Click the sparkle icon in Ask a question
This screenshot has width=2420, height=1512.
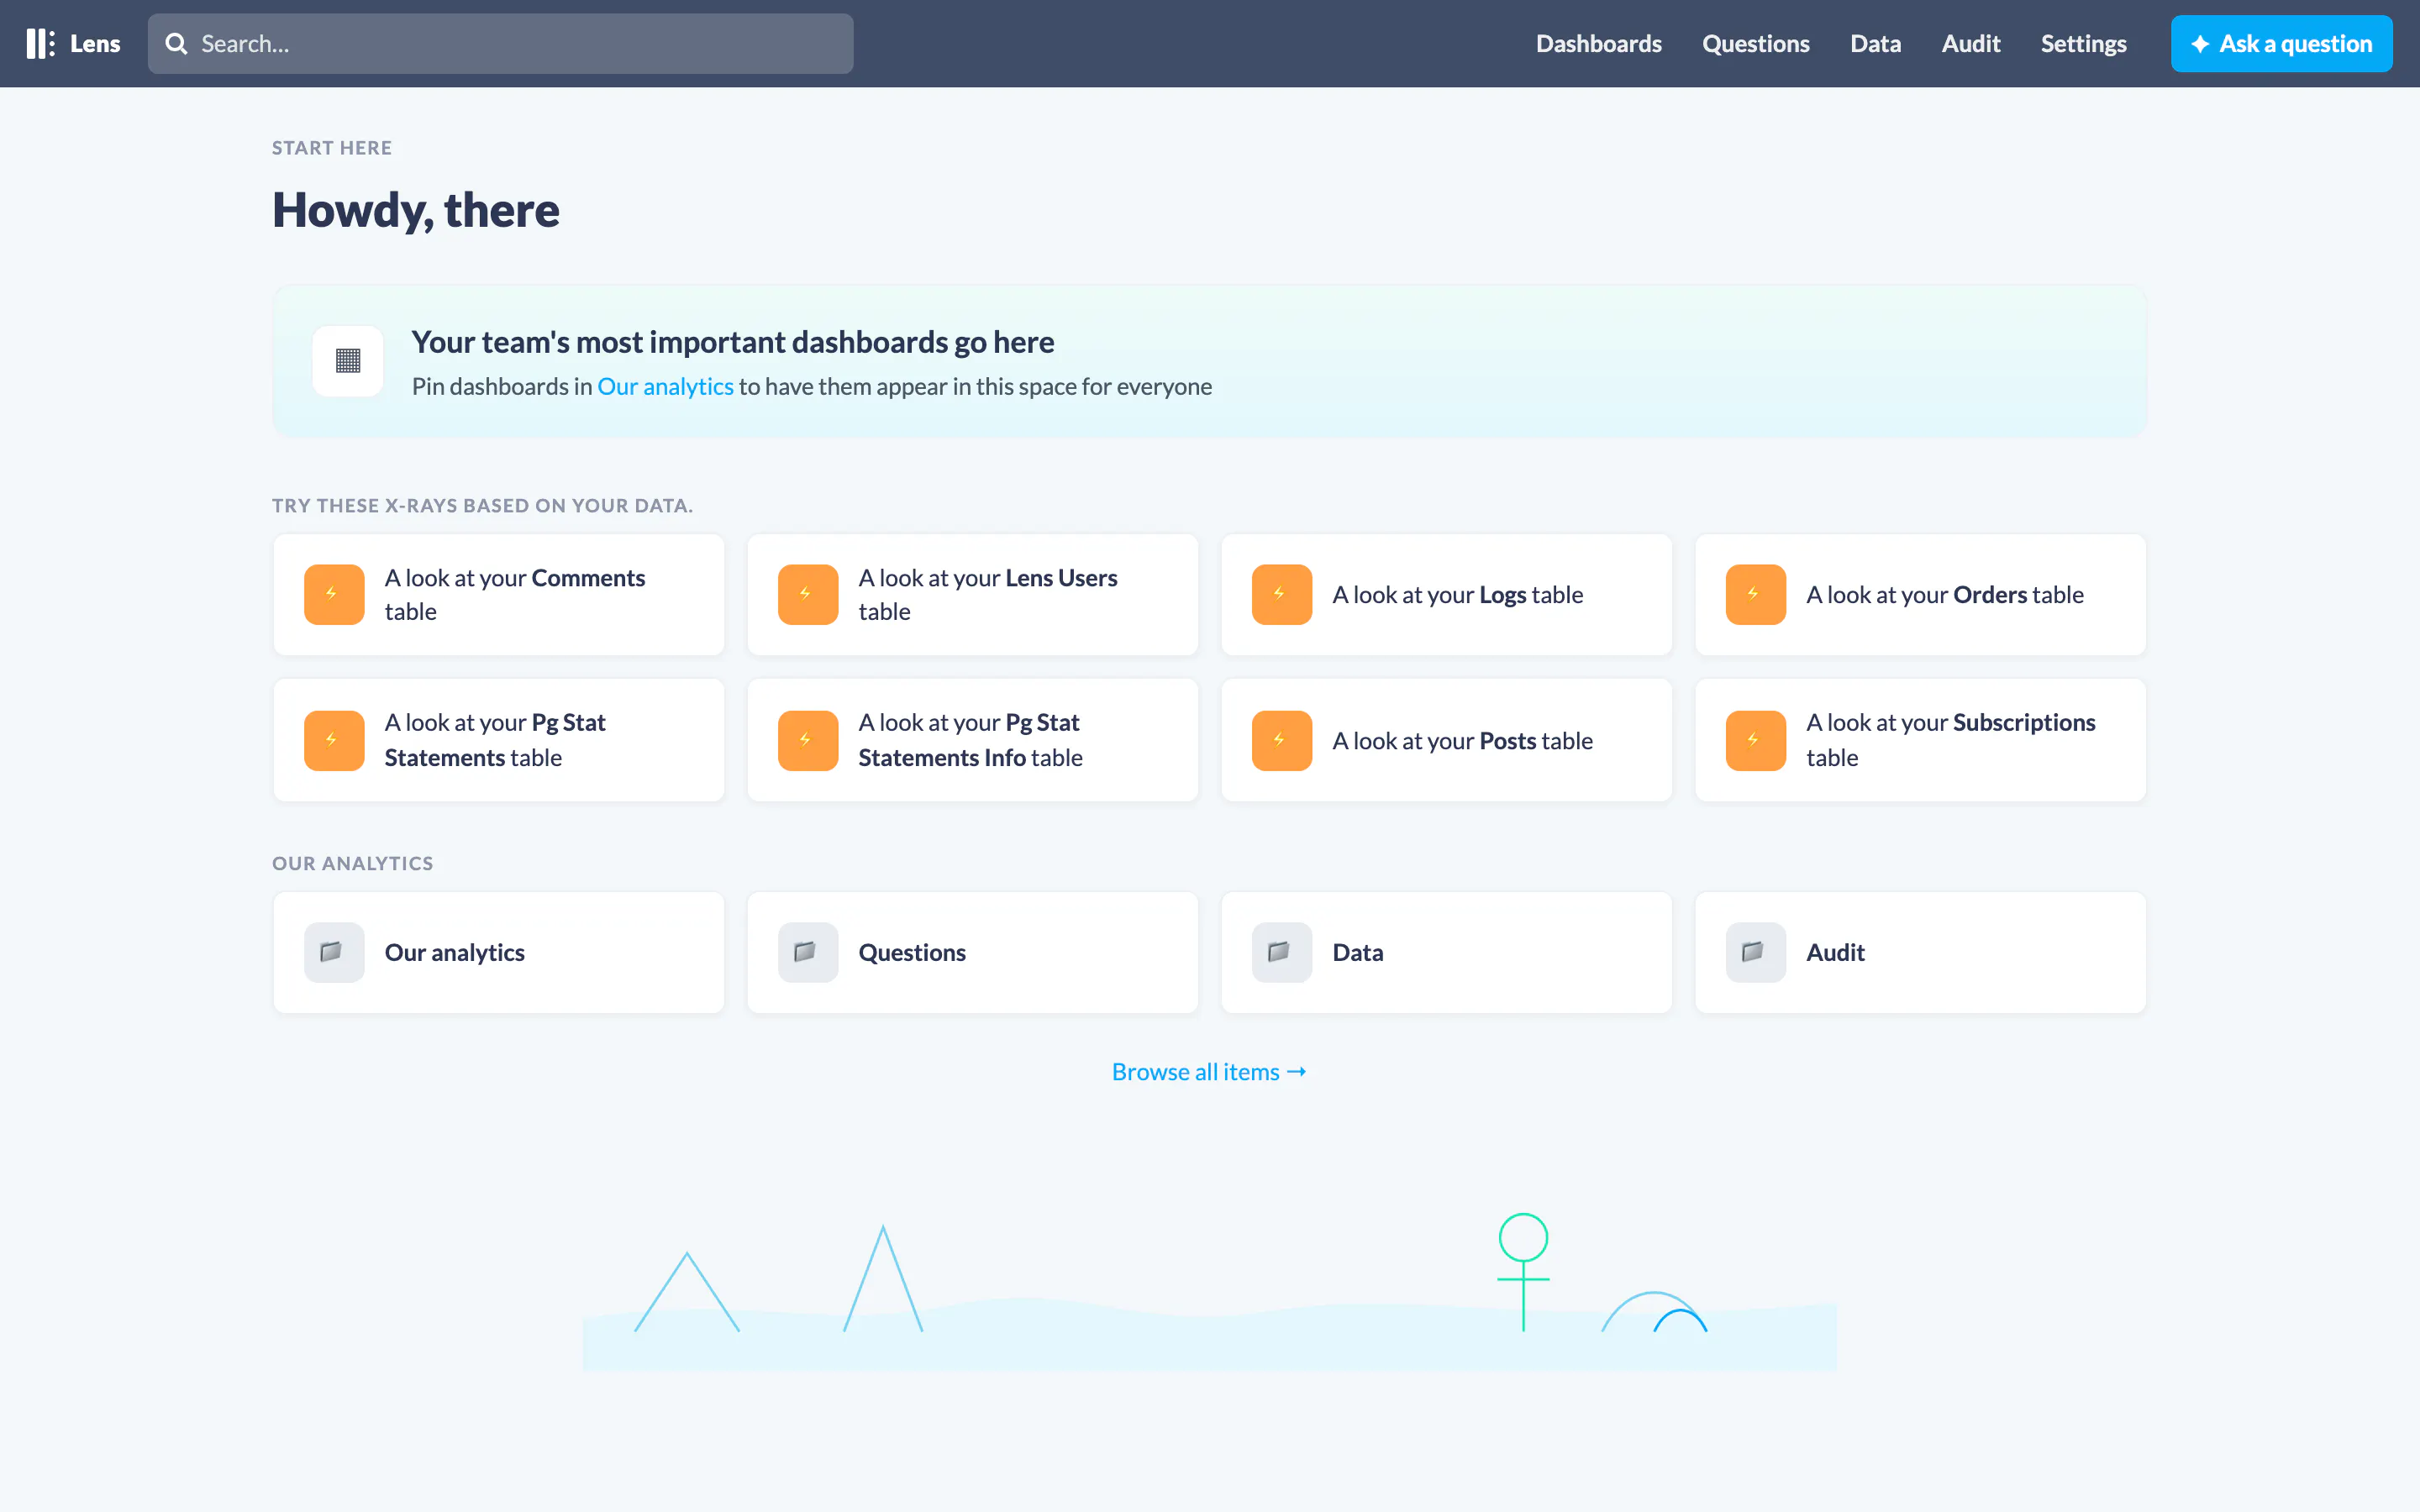tap(2200, 44)
